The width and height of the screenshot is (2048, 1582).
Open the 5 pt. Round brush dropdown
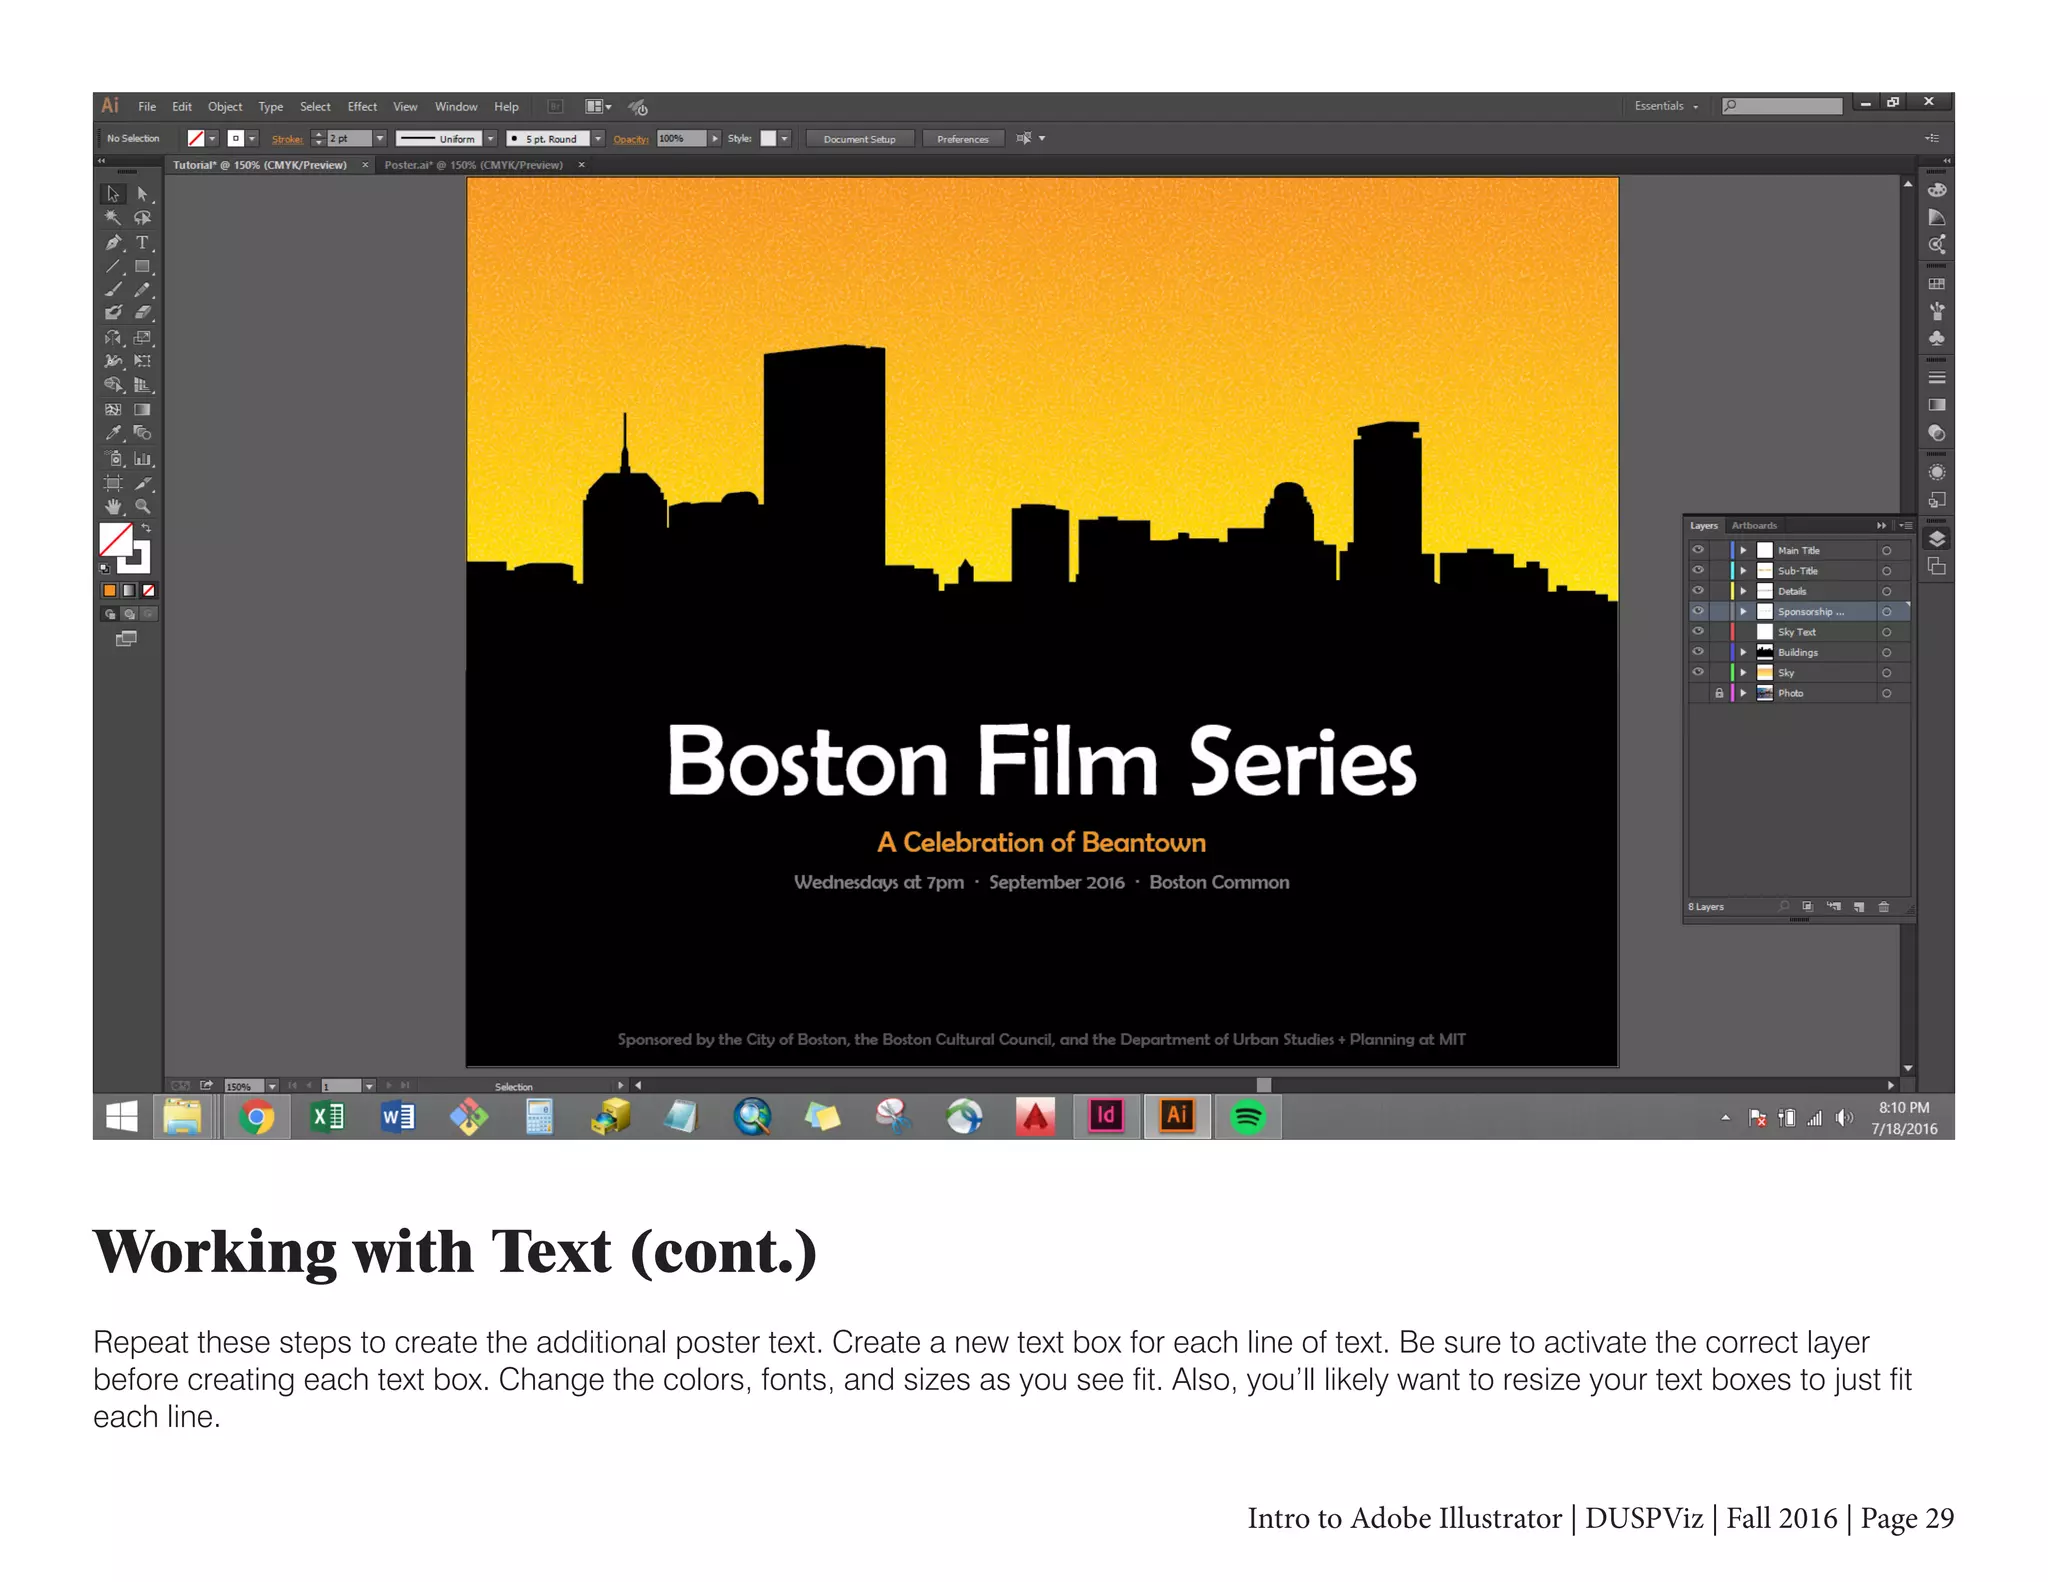coord(598,139)
